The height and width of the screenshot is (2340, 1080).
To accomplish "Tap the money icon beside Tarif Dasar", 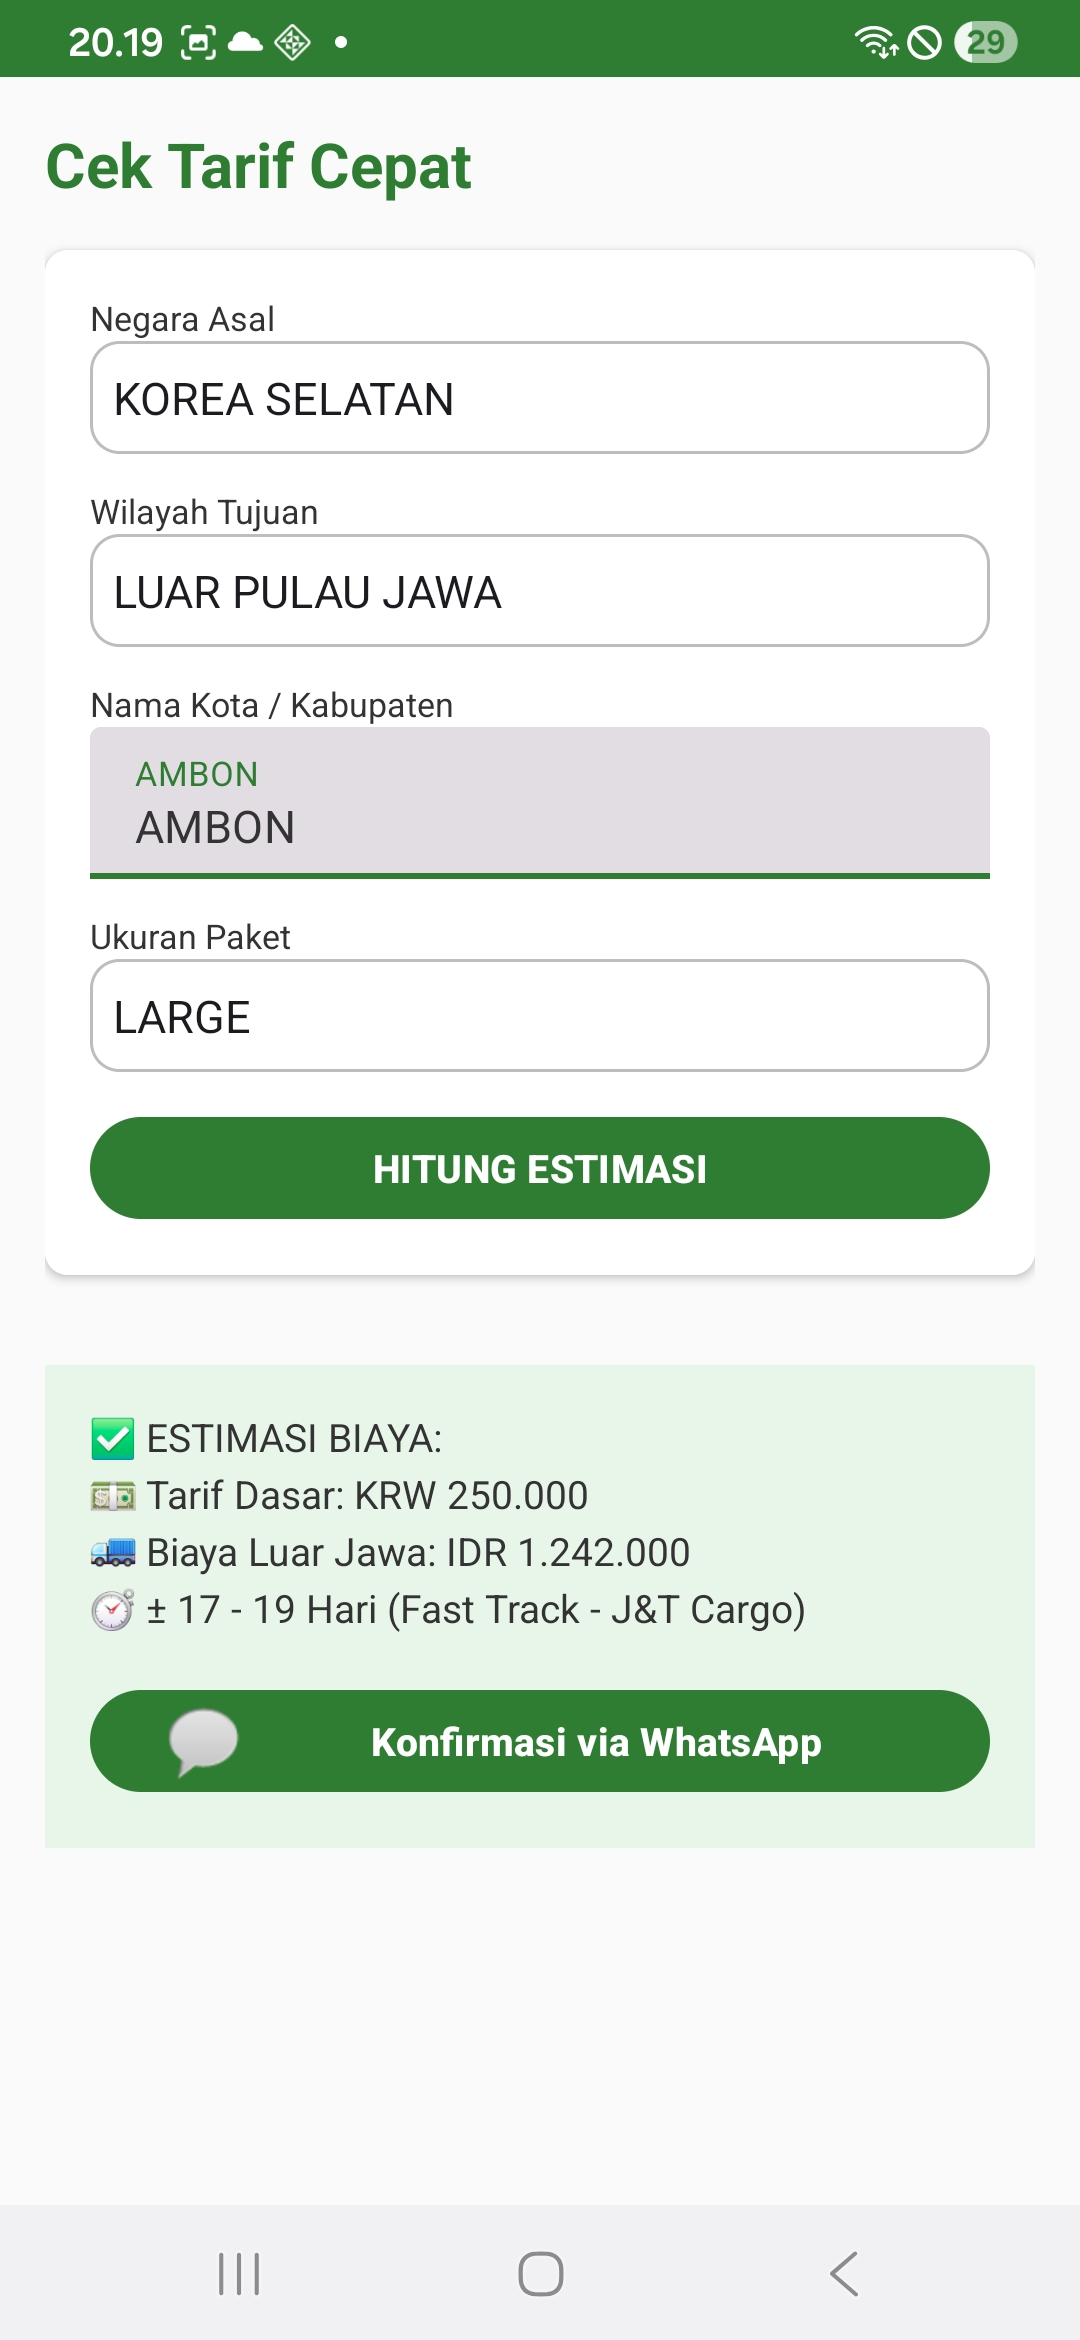I will click(112, 1496).
